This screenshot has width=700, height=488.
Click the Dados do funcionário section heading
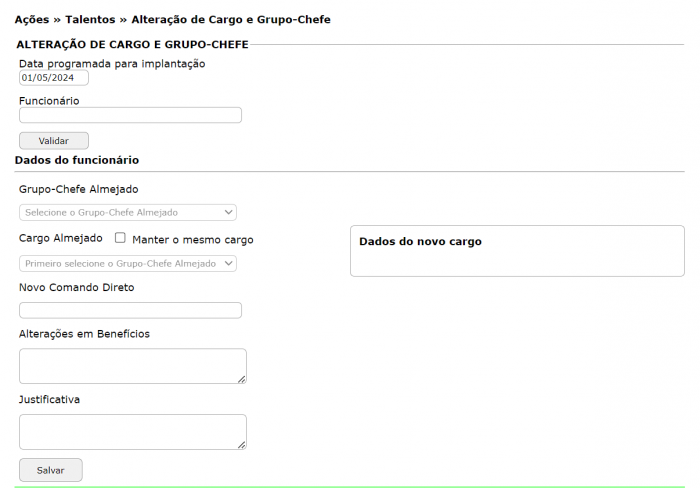[77, 160]
